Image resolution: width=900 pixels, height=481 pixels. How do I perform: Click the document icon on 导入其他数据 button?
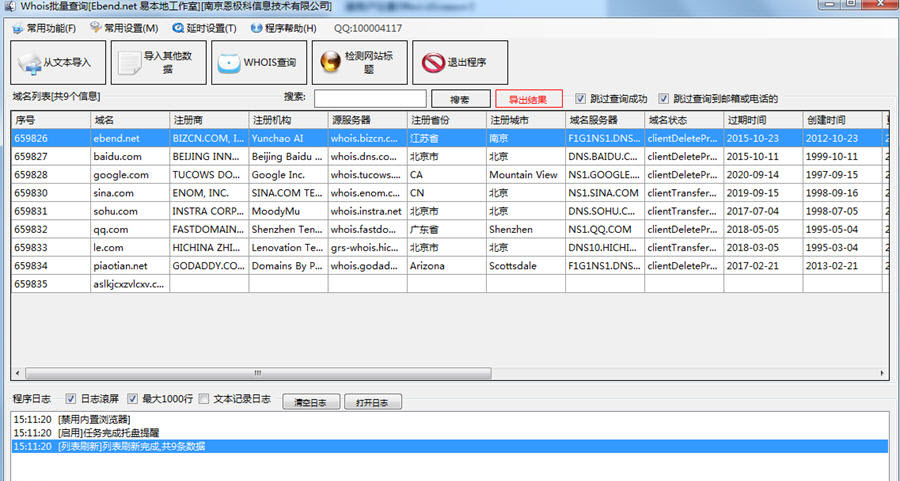pos(129,63)
